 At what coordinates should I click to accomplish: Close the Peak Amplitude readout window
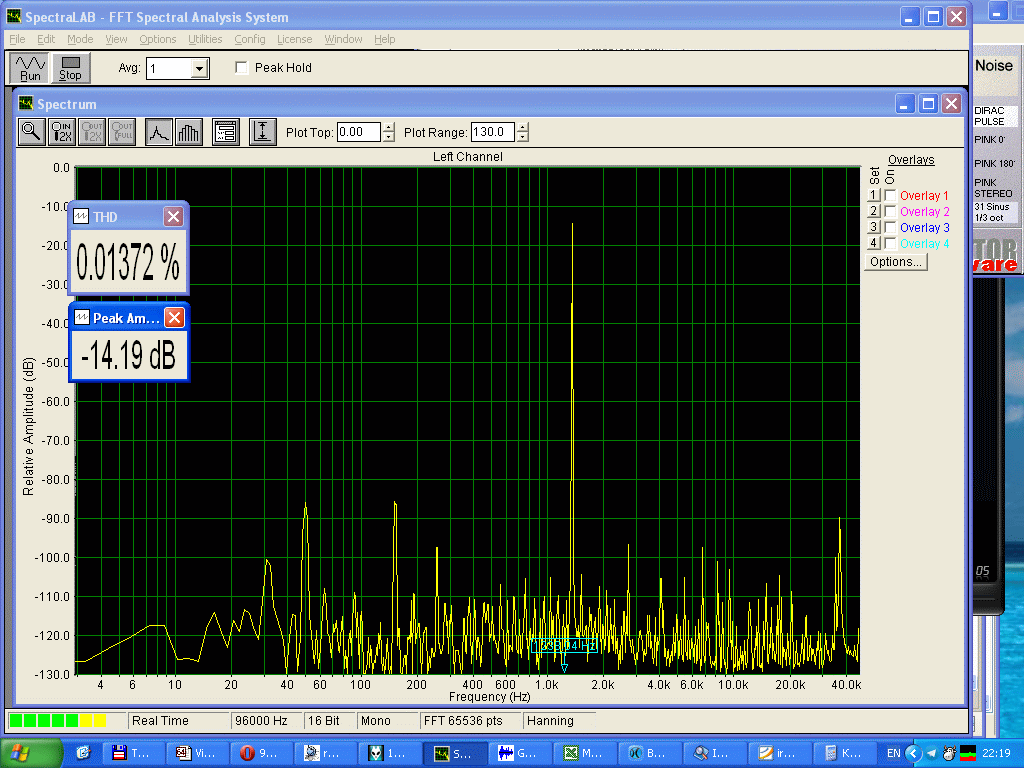click(x=174, y=318)
